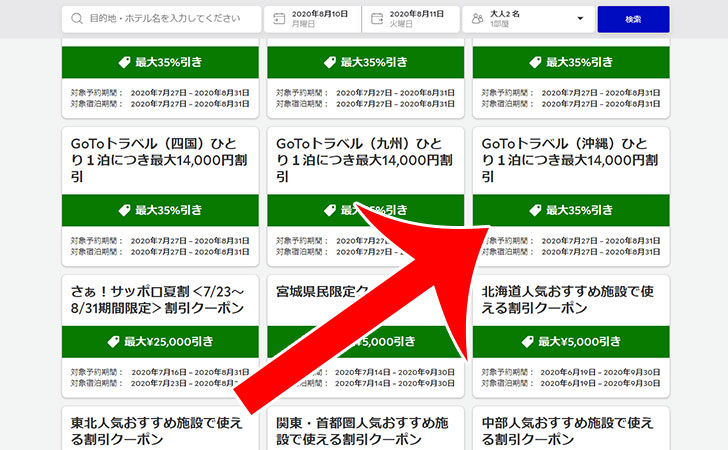This screenshot has width=728, height=450.
Task: Click the tag icon on the 北海道 card banner
Action: [527, 342]
